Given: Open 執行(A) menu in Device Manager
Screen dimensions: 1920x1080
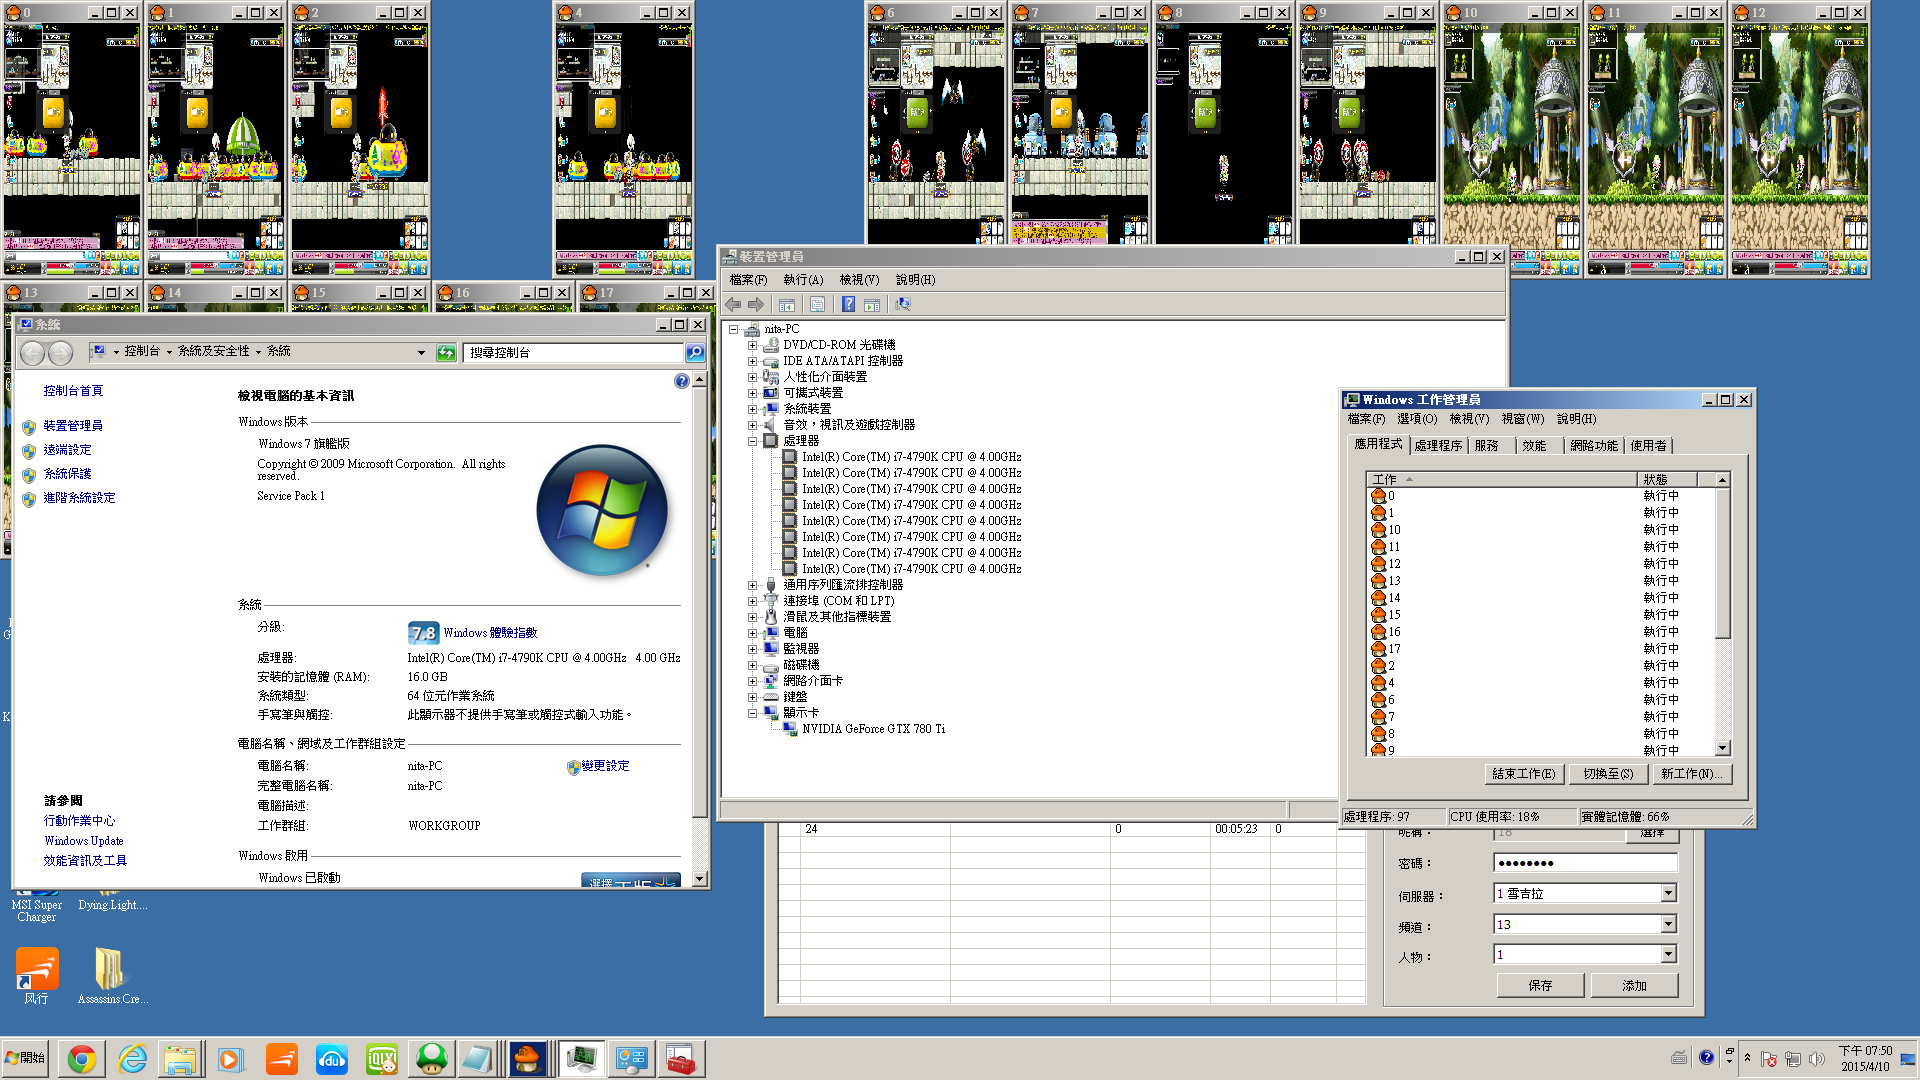Looking at the screenshot, I should click(x=803, y=280).
